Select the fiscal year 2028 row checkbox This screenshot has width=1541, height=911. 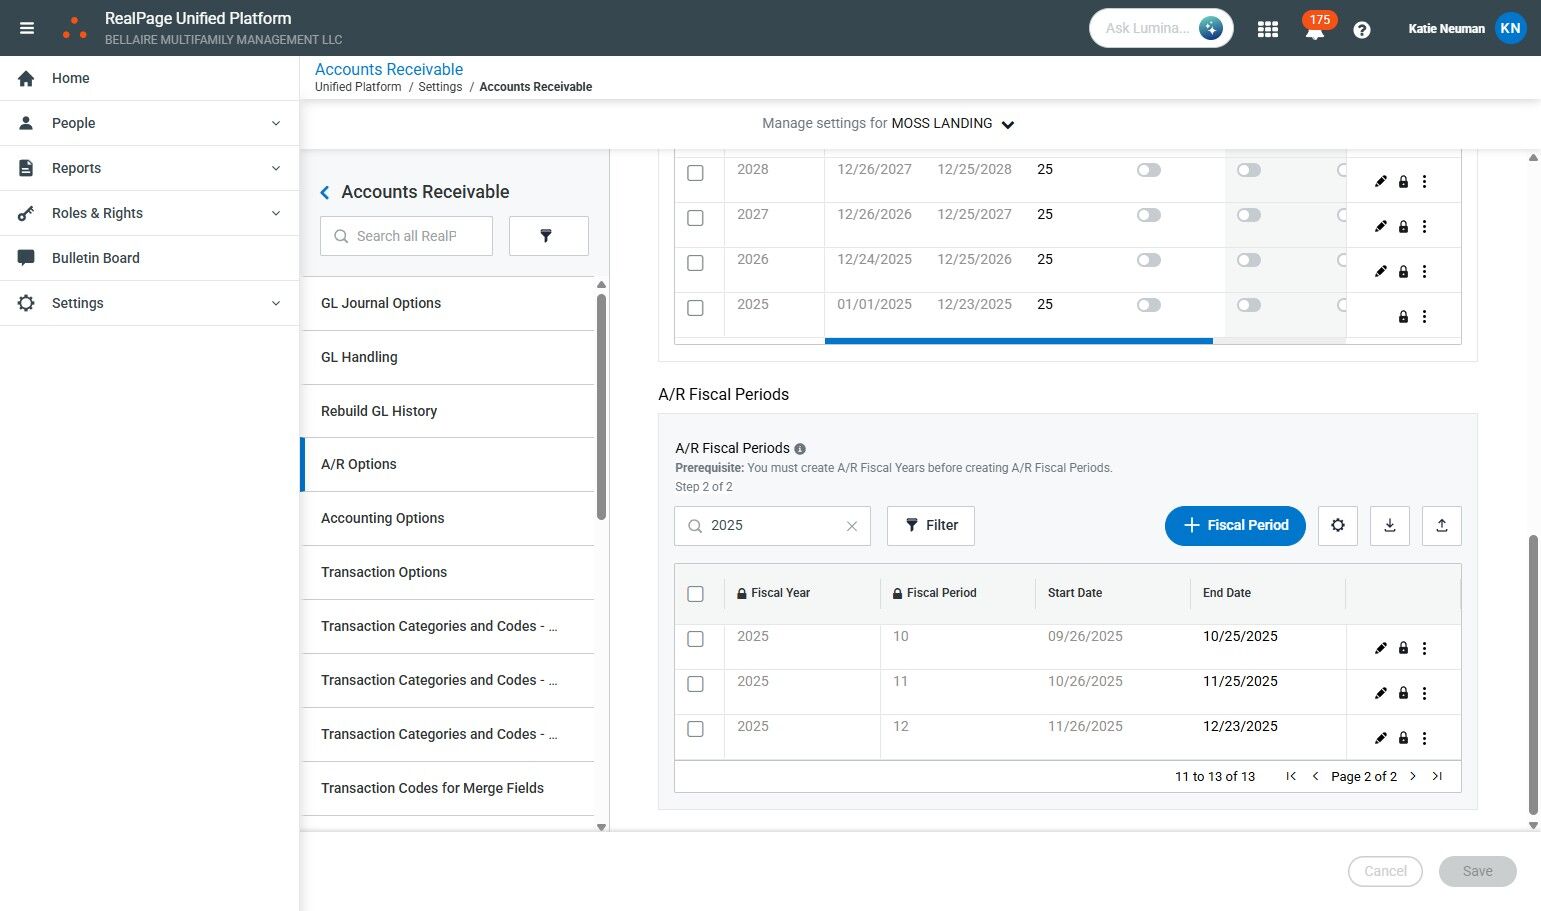pyautogui.click(x=695, y=173)
